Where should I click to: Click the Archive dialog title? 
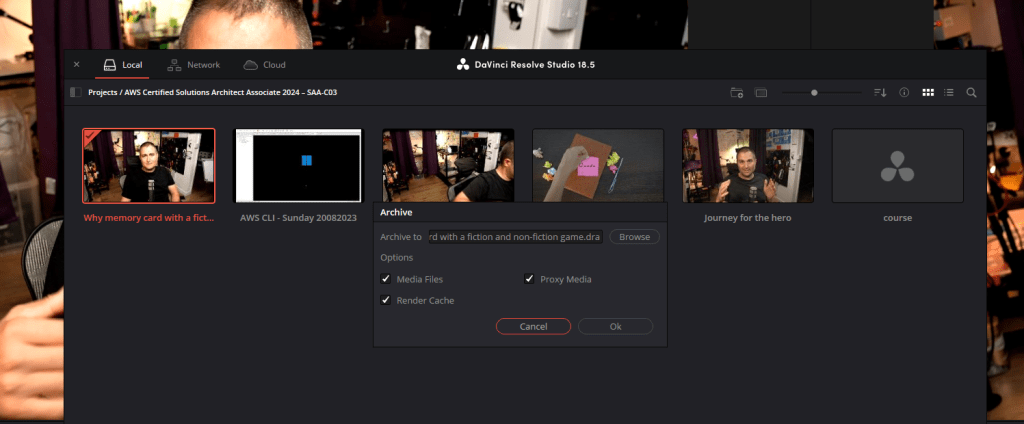click(396, 212)
